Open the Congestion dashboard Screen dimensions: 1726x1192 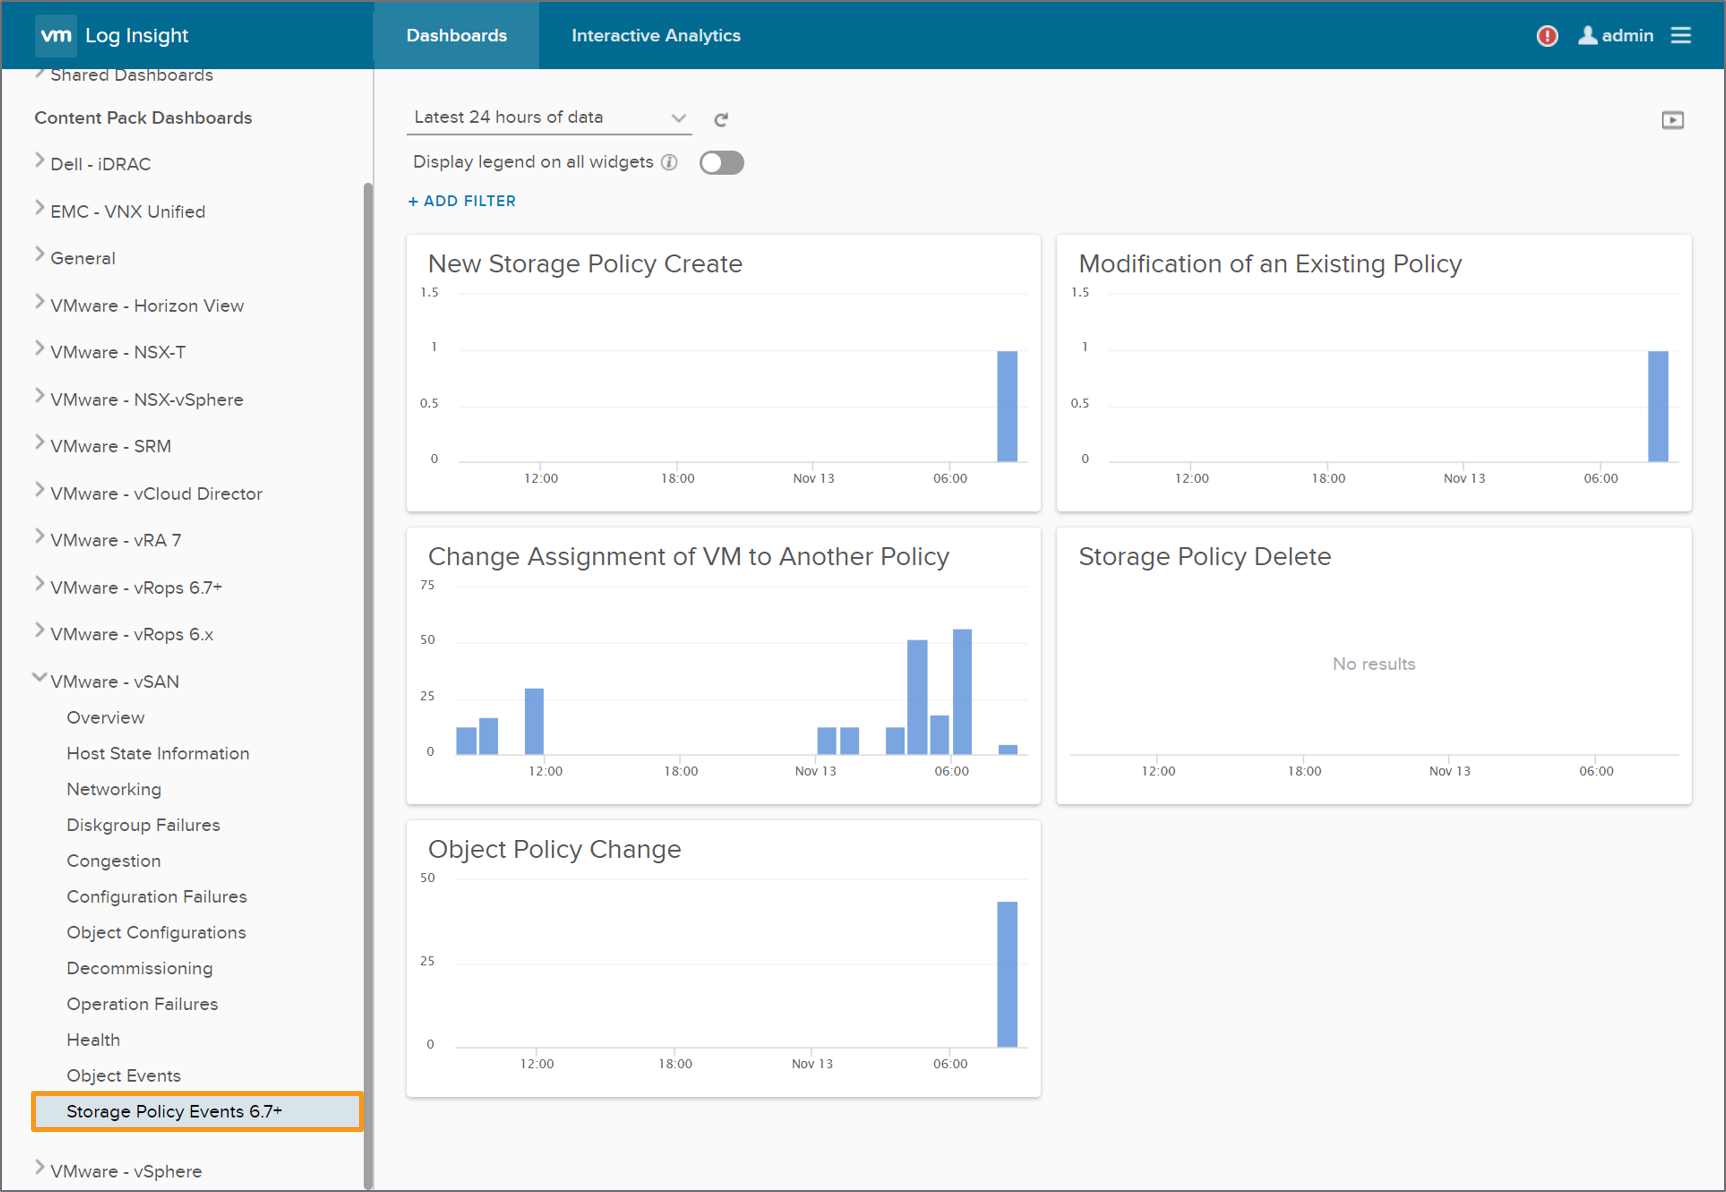pyautogui.click(x=113, y=861)
